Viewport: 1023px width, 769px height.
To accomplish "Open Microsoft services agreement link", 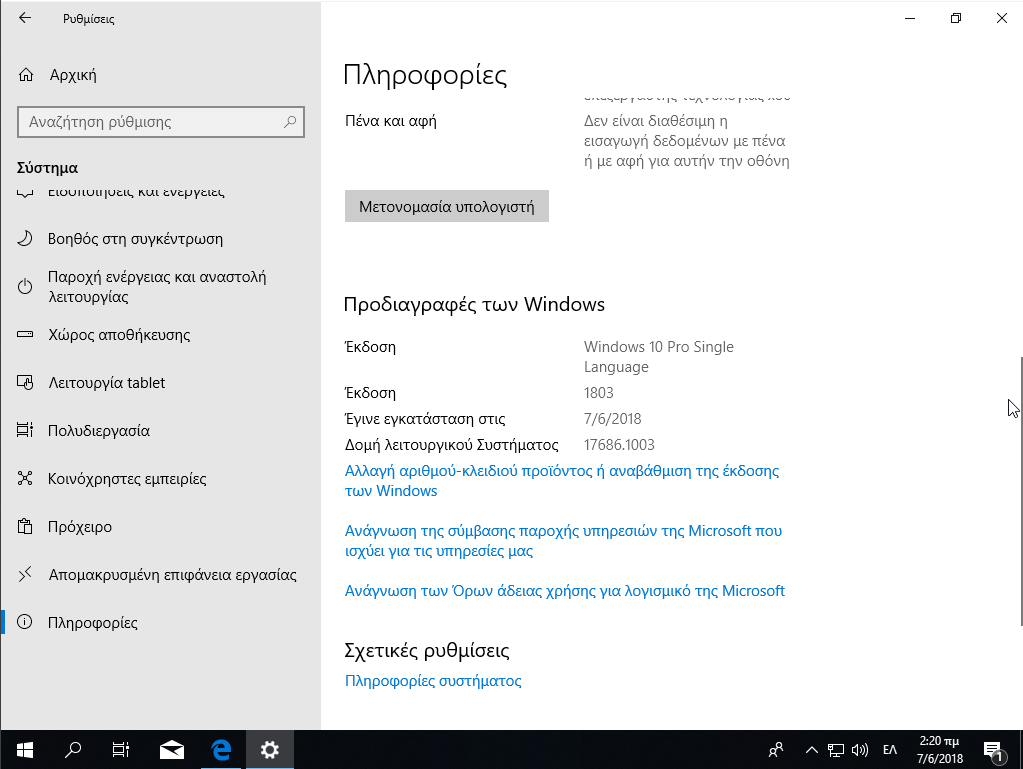I will [563, 541].
